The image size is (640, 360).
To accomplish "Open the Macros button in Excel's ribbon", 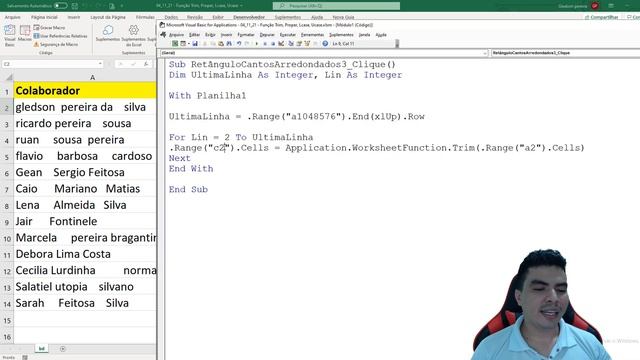I will [25, 34].
